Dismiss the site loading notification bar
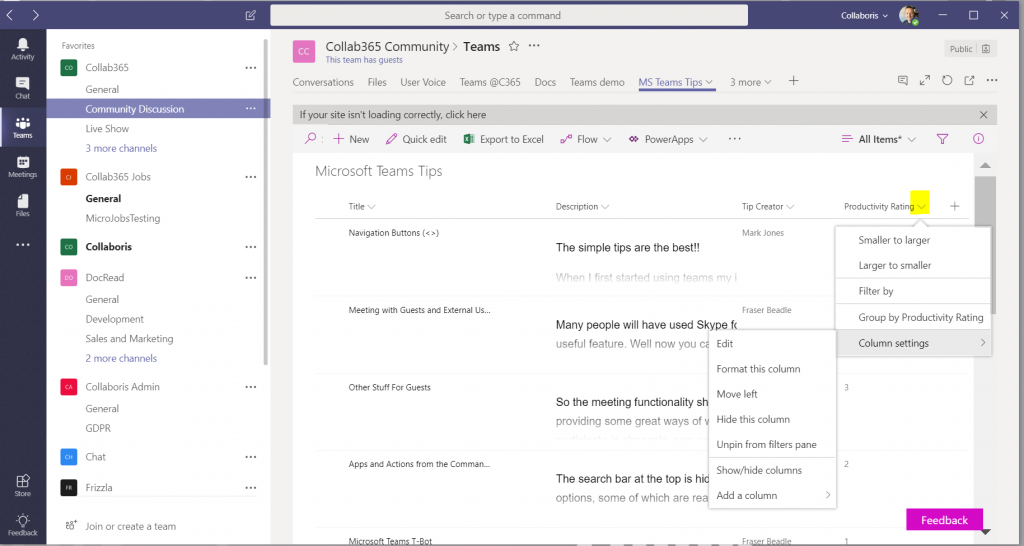 pyautogui.click(x=984, y=114)
